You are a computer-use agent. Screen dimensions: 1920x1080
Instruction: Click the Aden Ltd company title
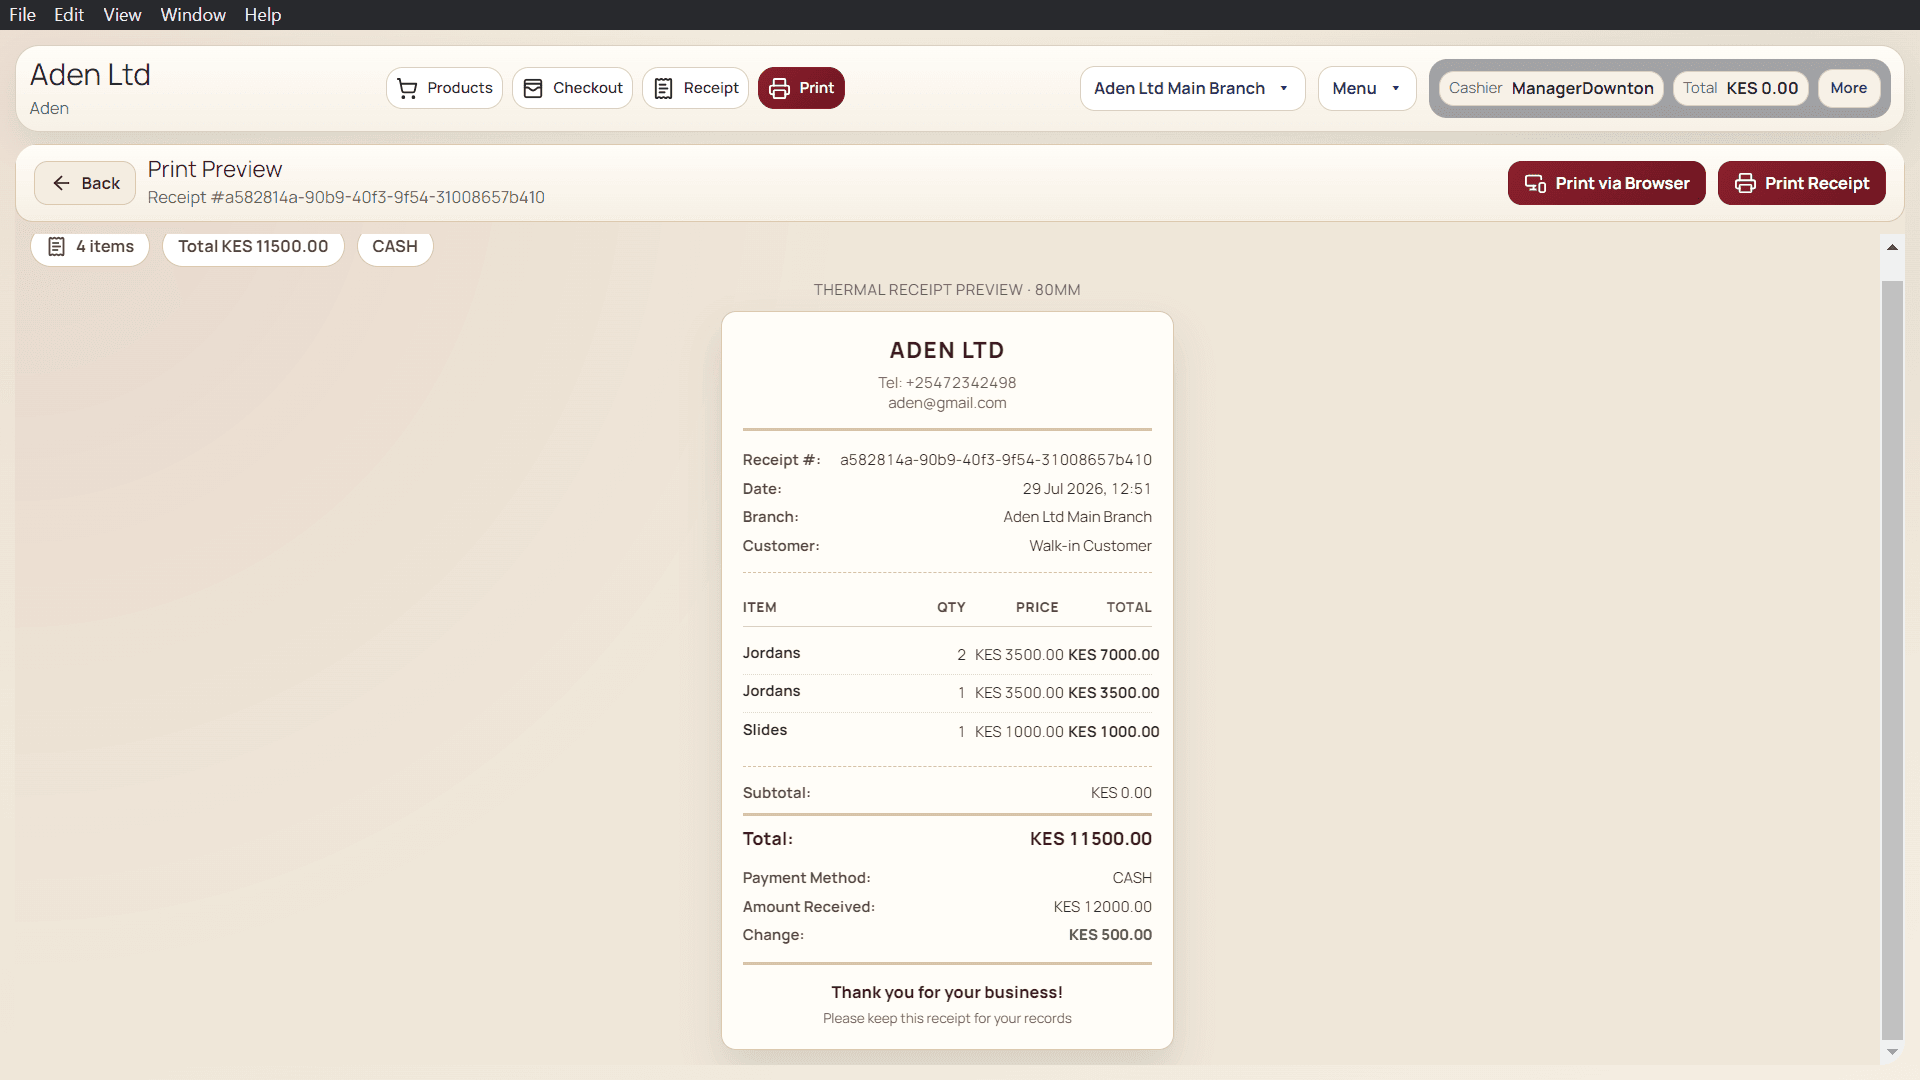[x=90, y=75]
